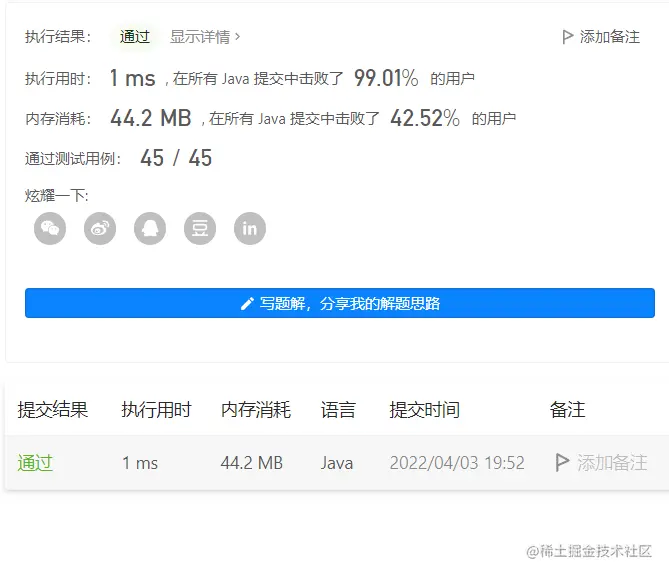Click the 提交时间 column header
This screenshot has width=669, height=576.
coord(425,410)
